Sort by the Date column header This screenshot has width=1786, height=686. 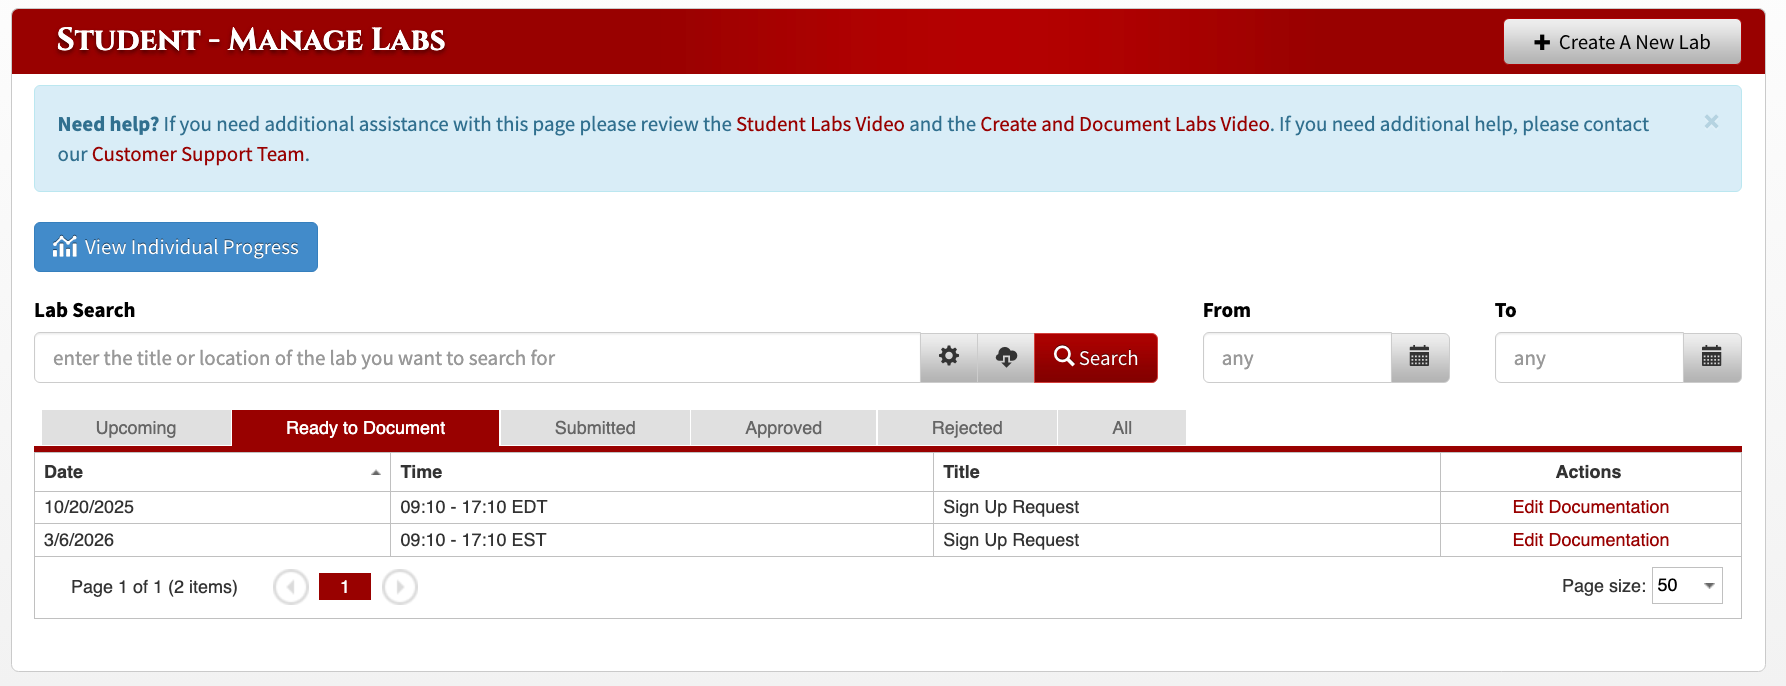[212, 472]
